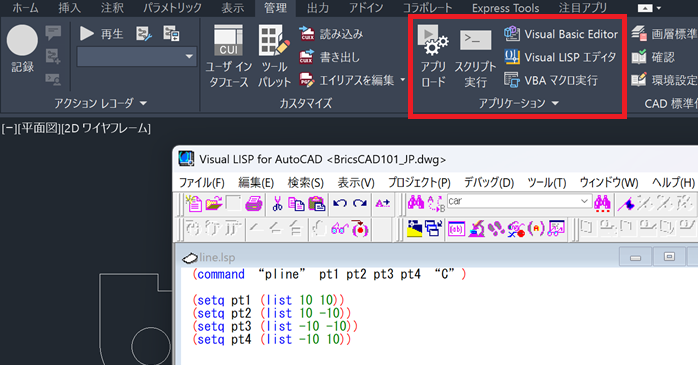Open the 'car' search combo dropdown

pyautogui.click(x=584, y=202)
